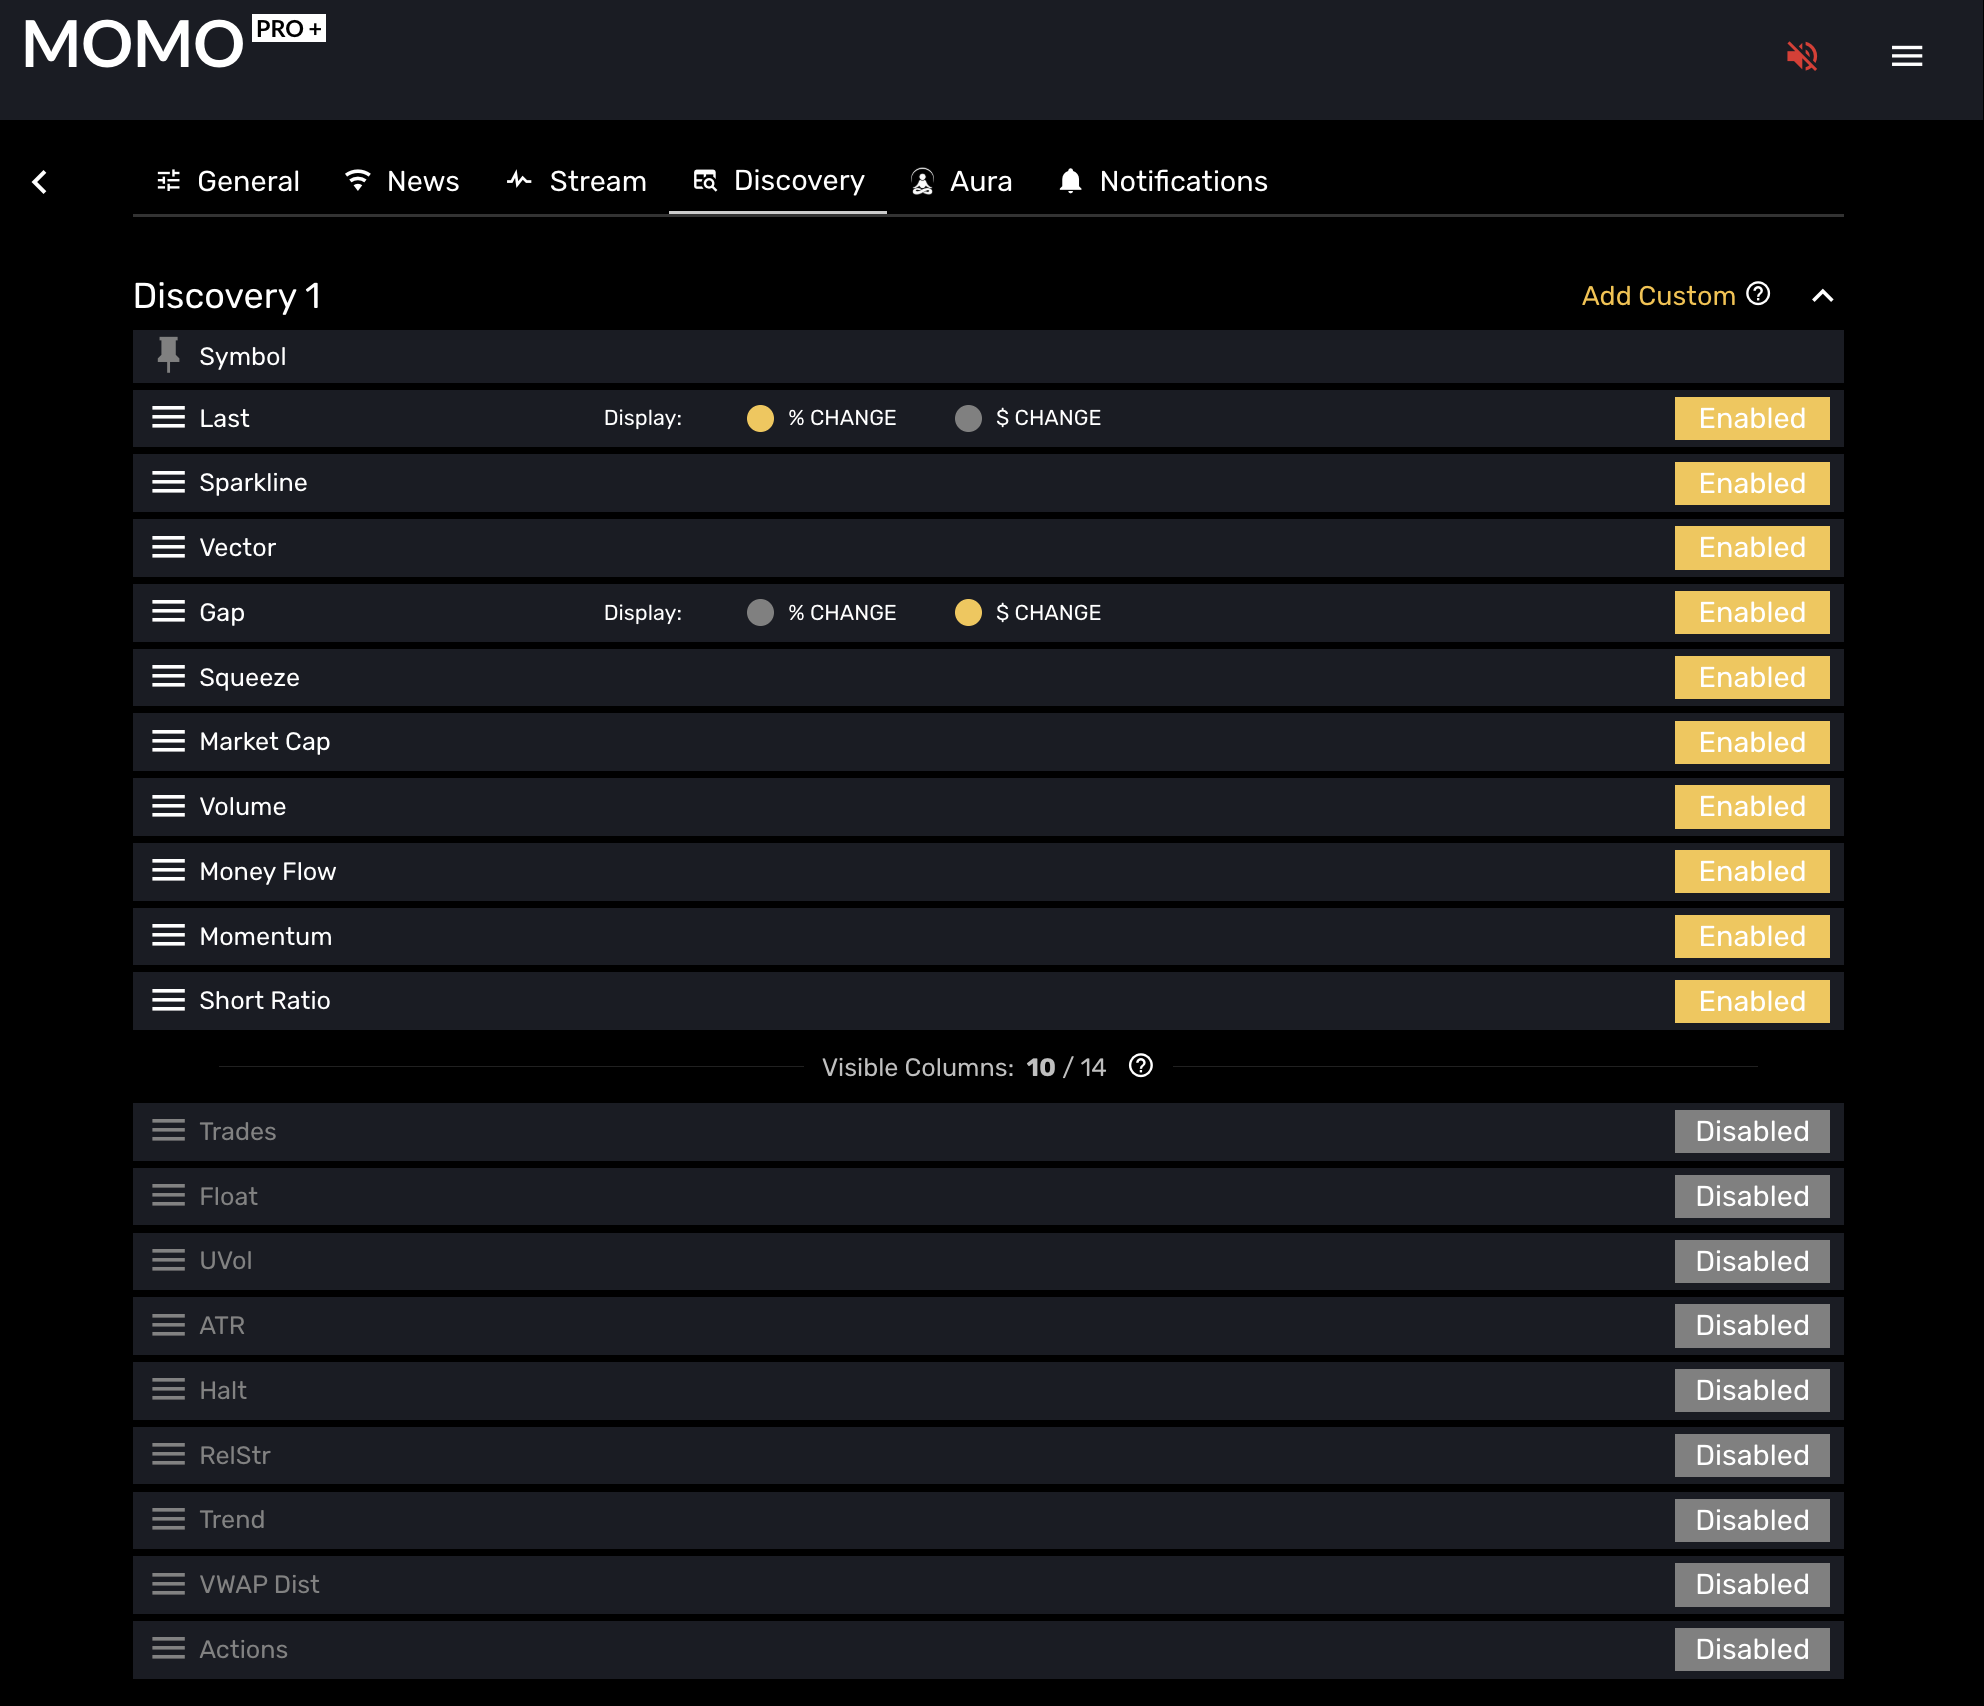
Task: Disable the Vector column
Action: tap(1751, 548)
